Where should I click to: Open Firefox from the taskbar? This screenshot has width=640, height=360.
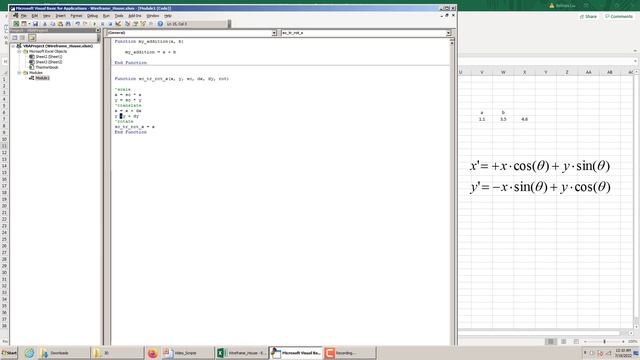(152, 353)
